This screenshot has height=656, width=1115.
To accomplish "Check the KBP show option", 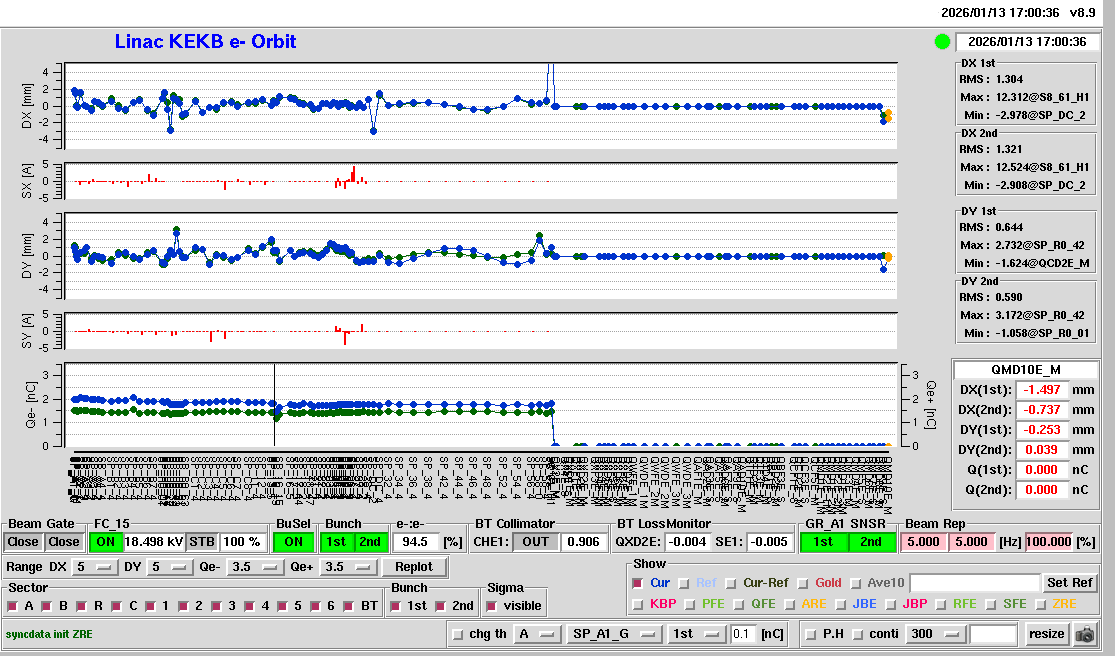I will [638, 604].
